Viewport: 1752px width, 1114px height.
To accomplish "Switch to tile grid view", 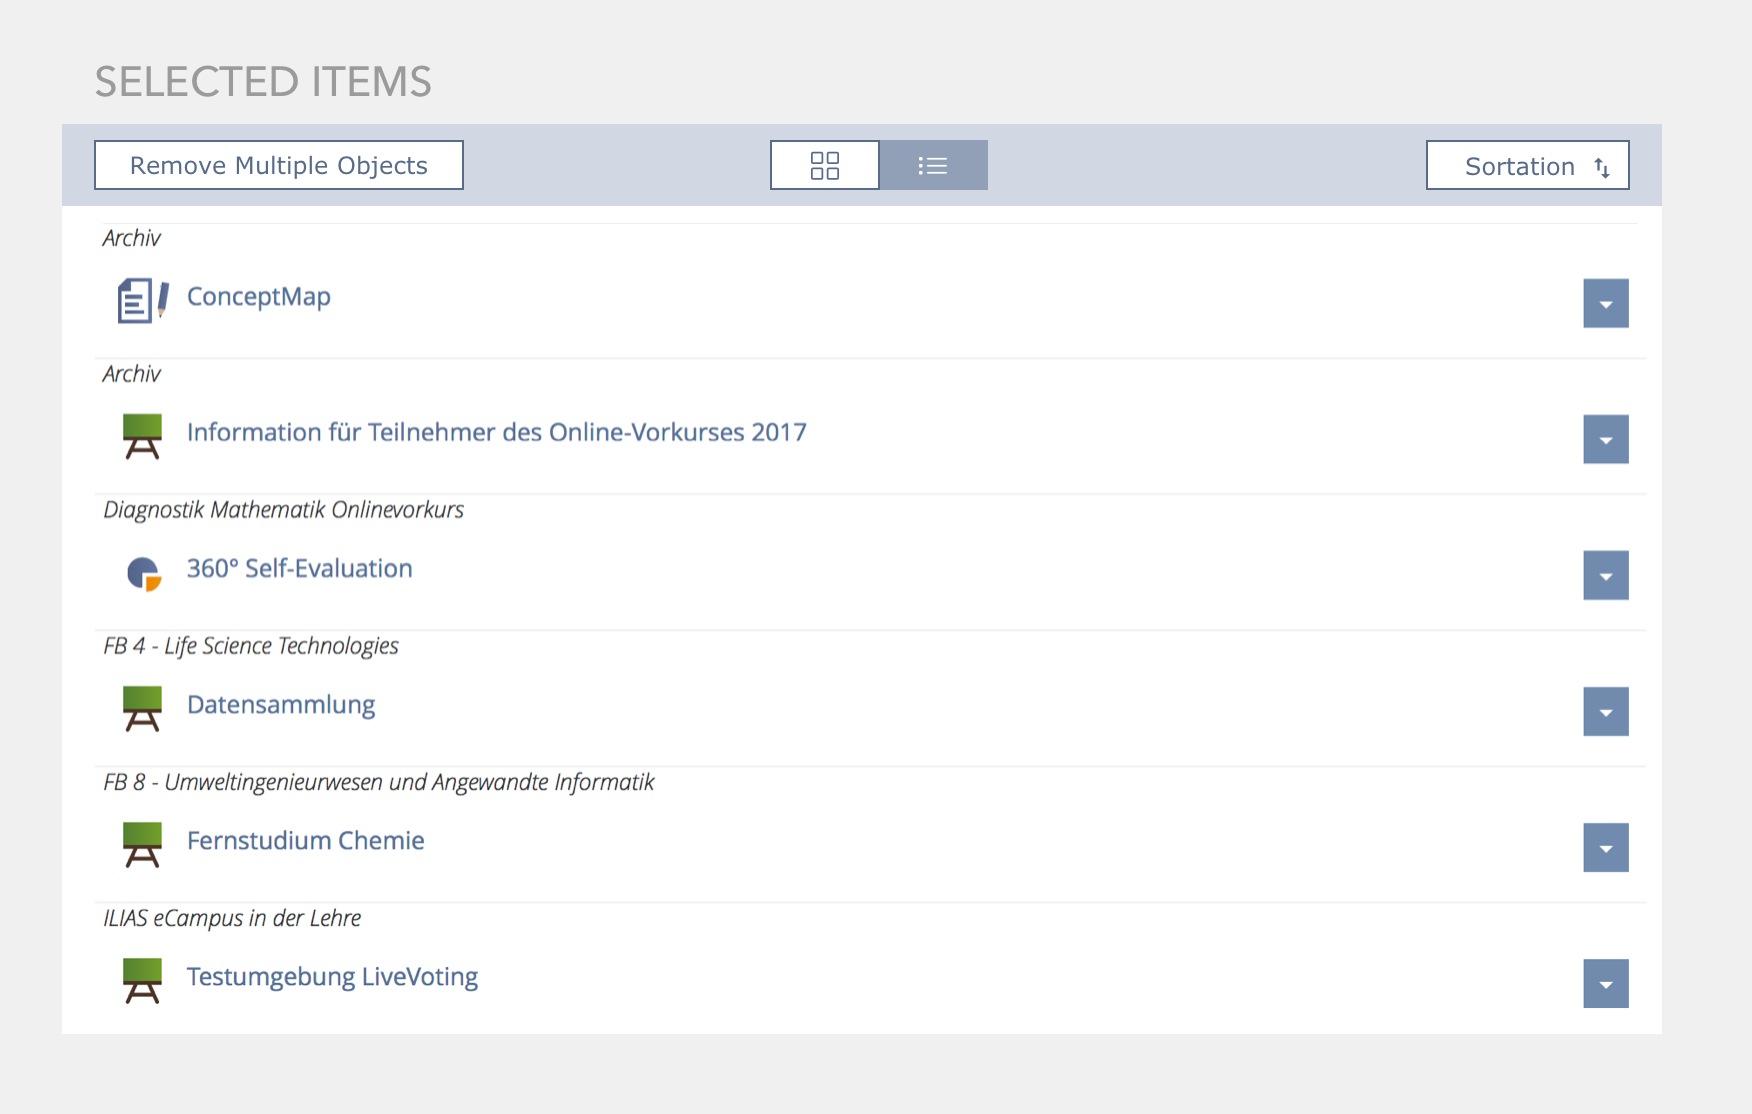I will pyautogui.click(x=824, y=165).
